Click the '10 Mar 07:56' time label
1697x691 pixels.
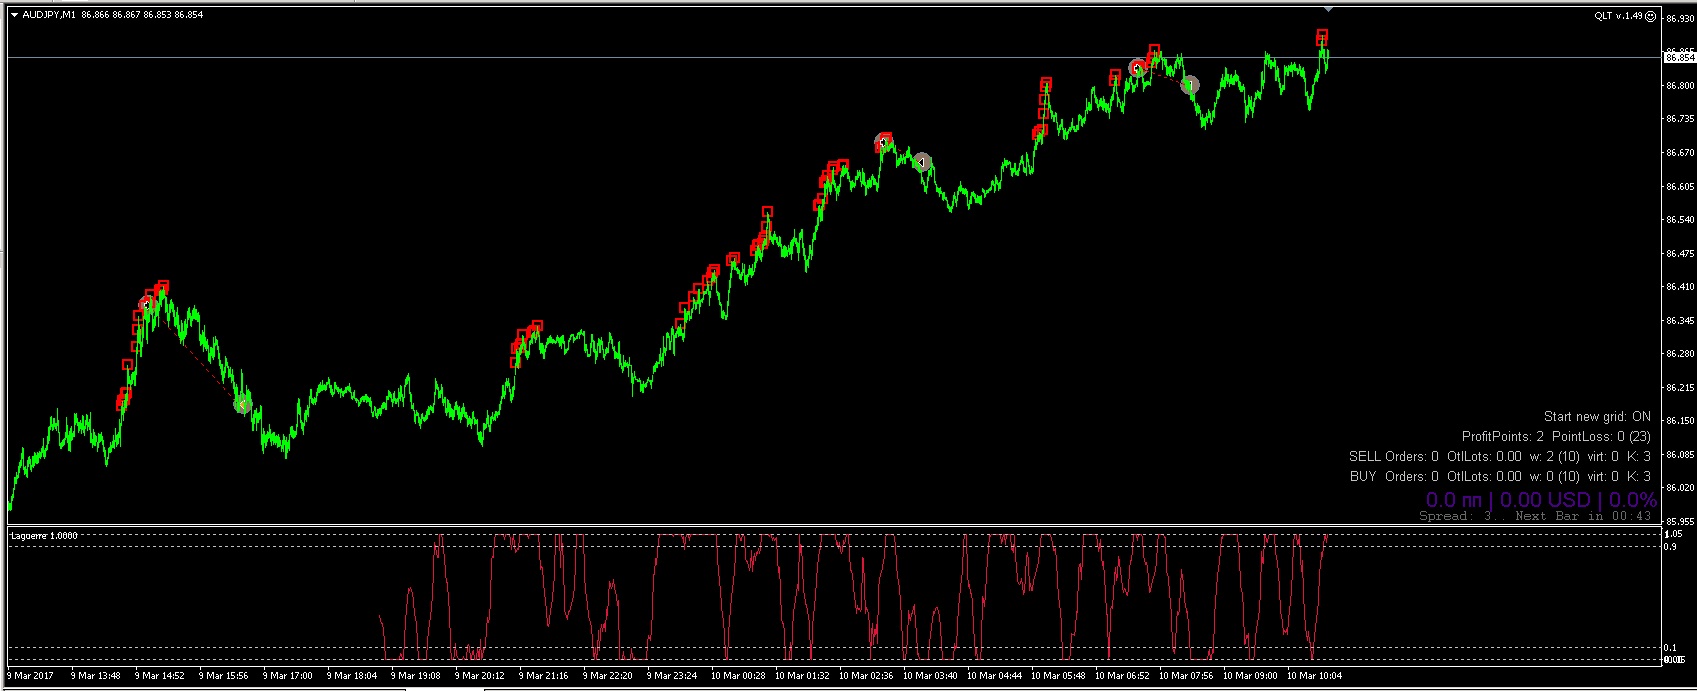1185,676
